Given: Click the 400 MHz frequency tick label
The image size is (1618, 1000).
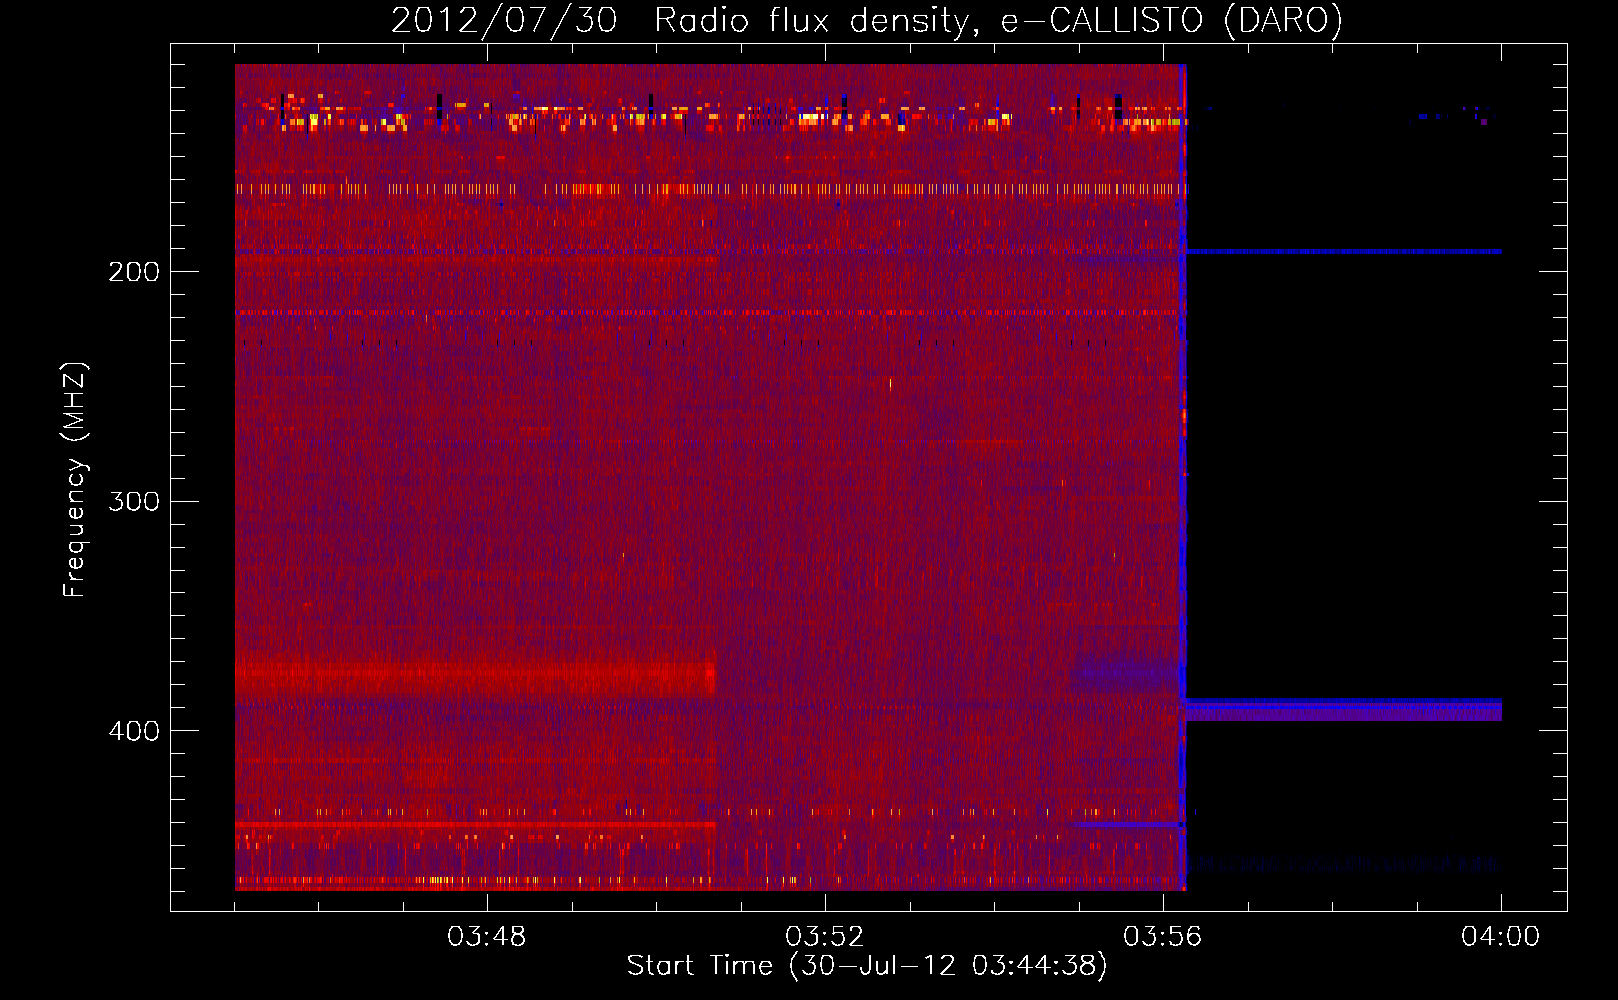Looking at the screenshot, I should 134,731.
